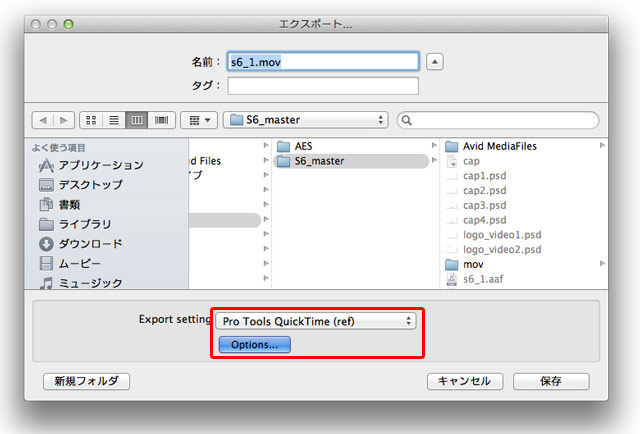640x434 pixels.
Task: Select デスクトップ in the sidebar
Action: (x=80, y=185)
